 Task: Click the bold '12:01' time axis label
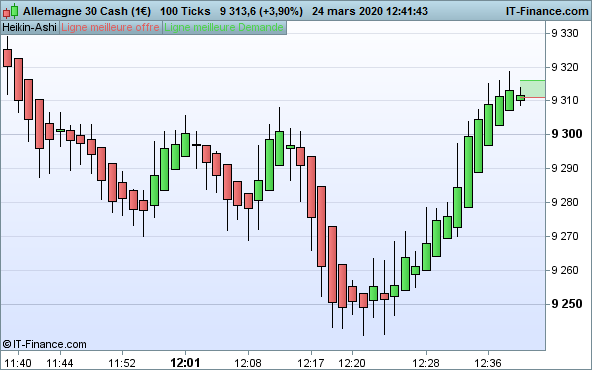point(185,363)
